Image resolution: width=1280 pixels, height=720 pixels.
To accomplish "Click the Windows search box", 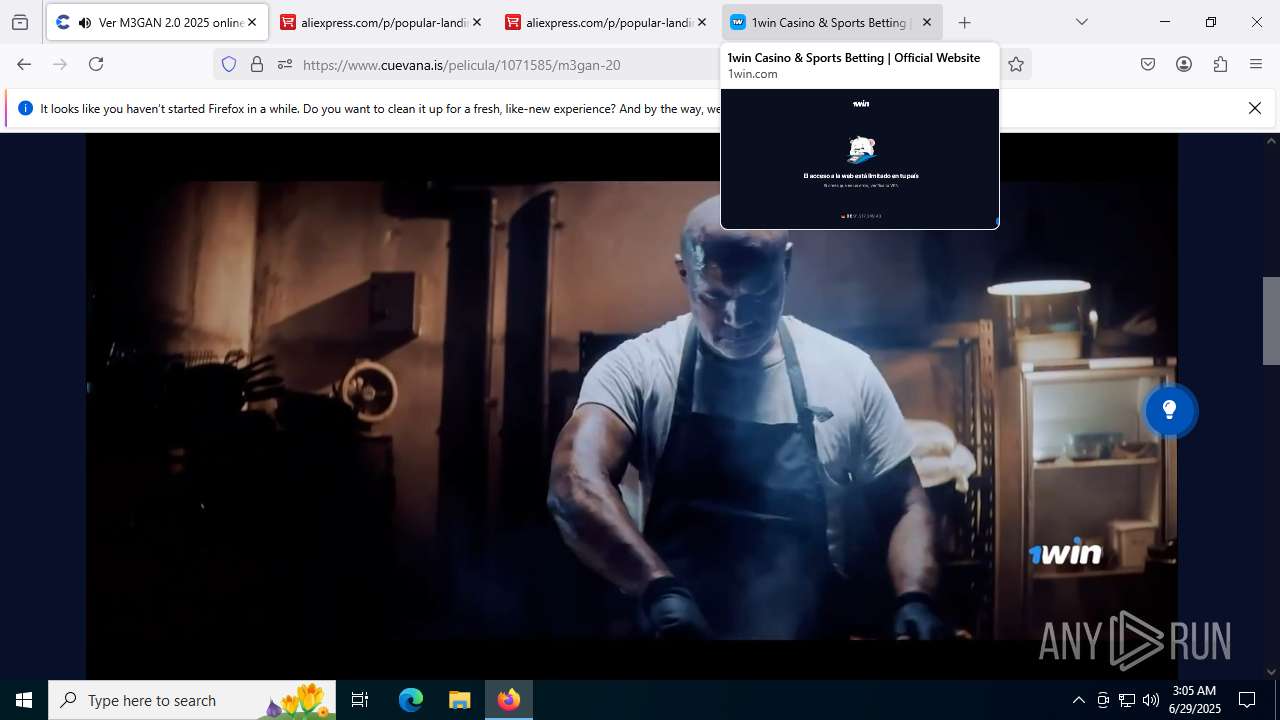I will pyautogui.click(x=192, y=700).
